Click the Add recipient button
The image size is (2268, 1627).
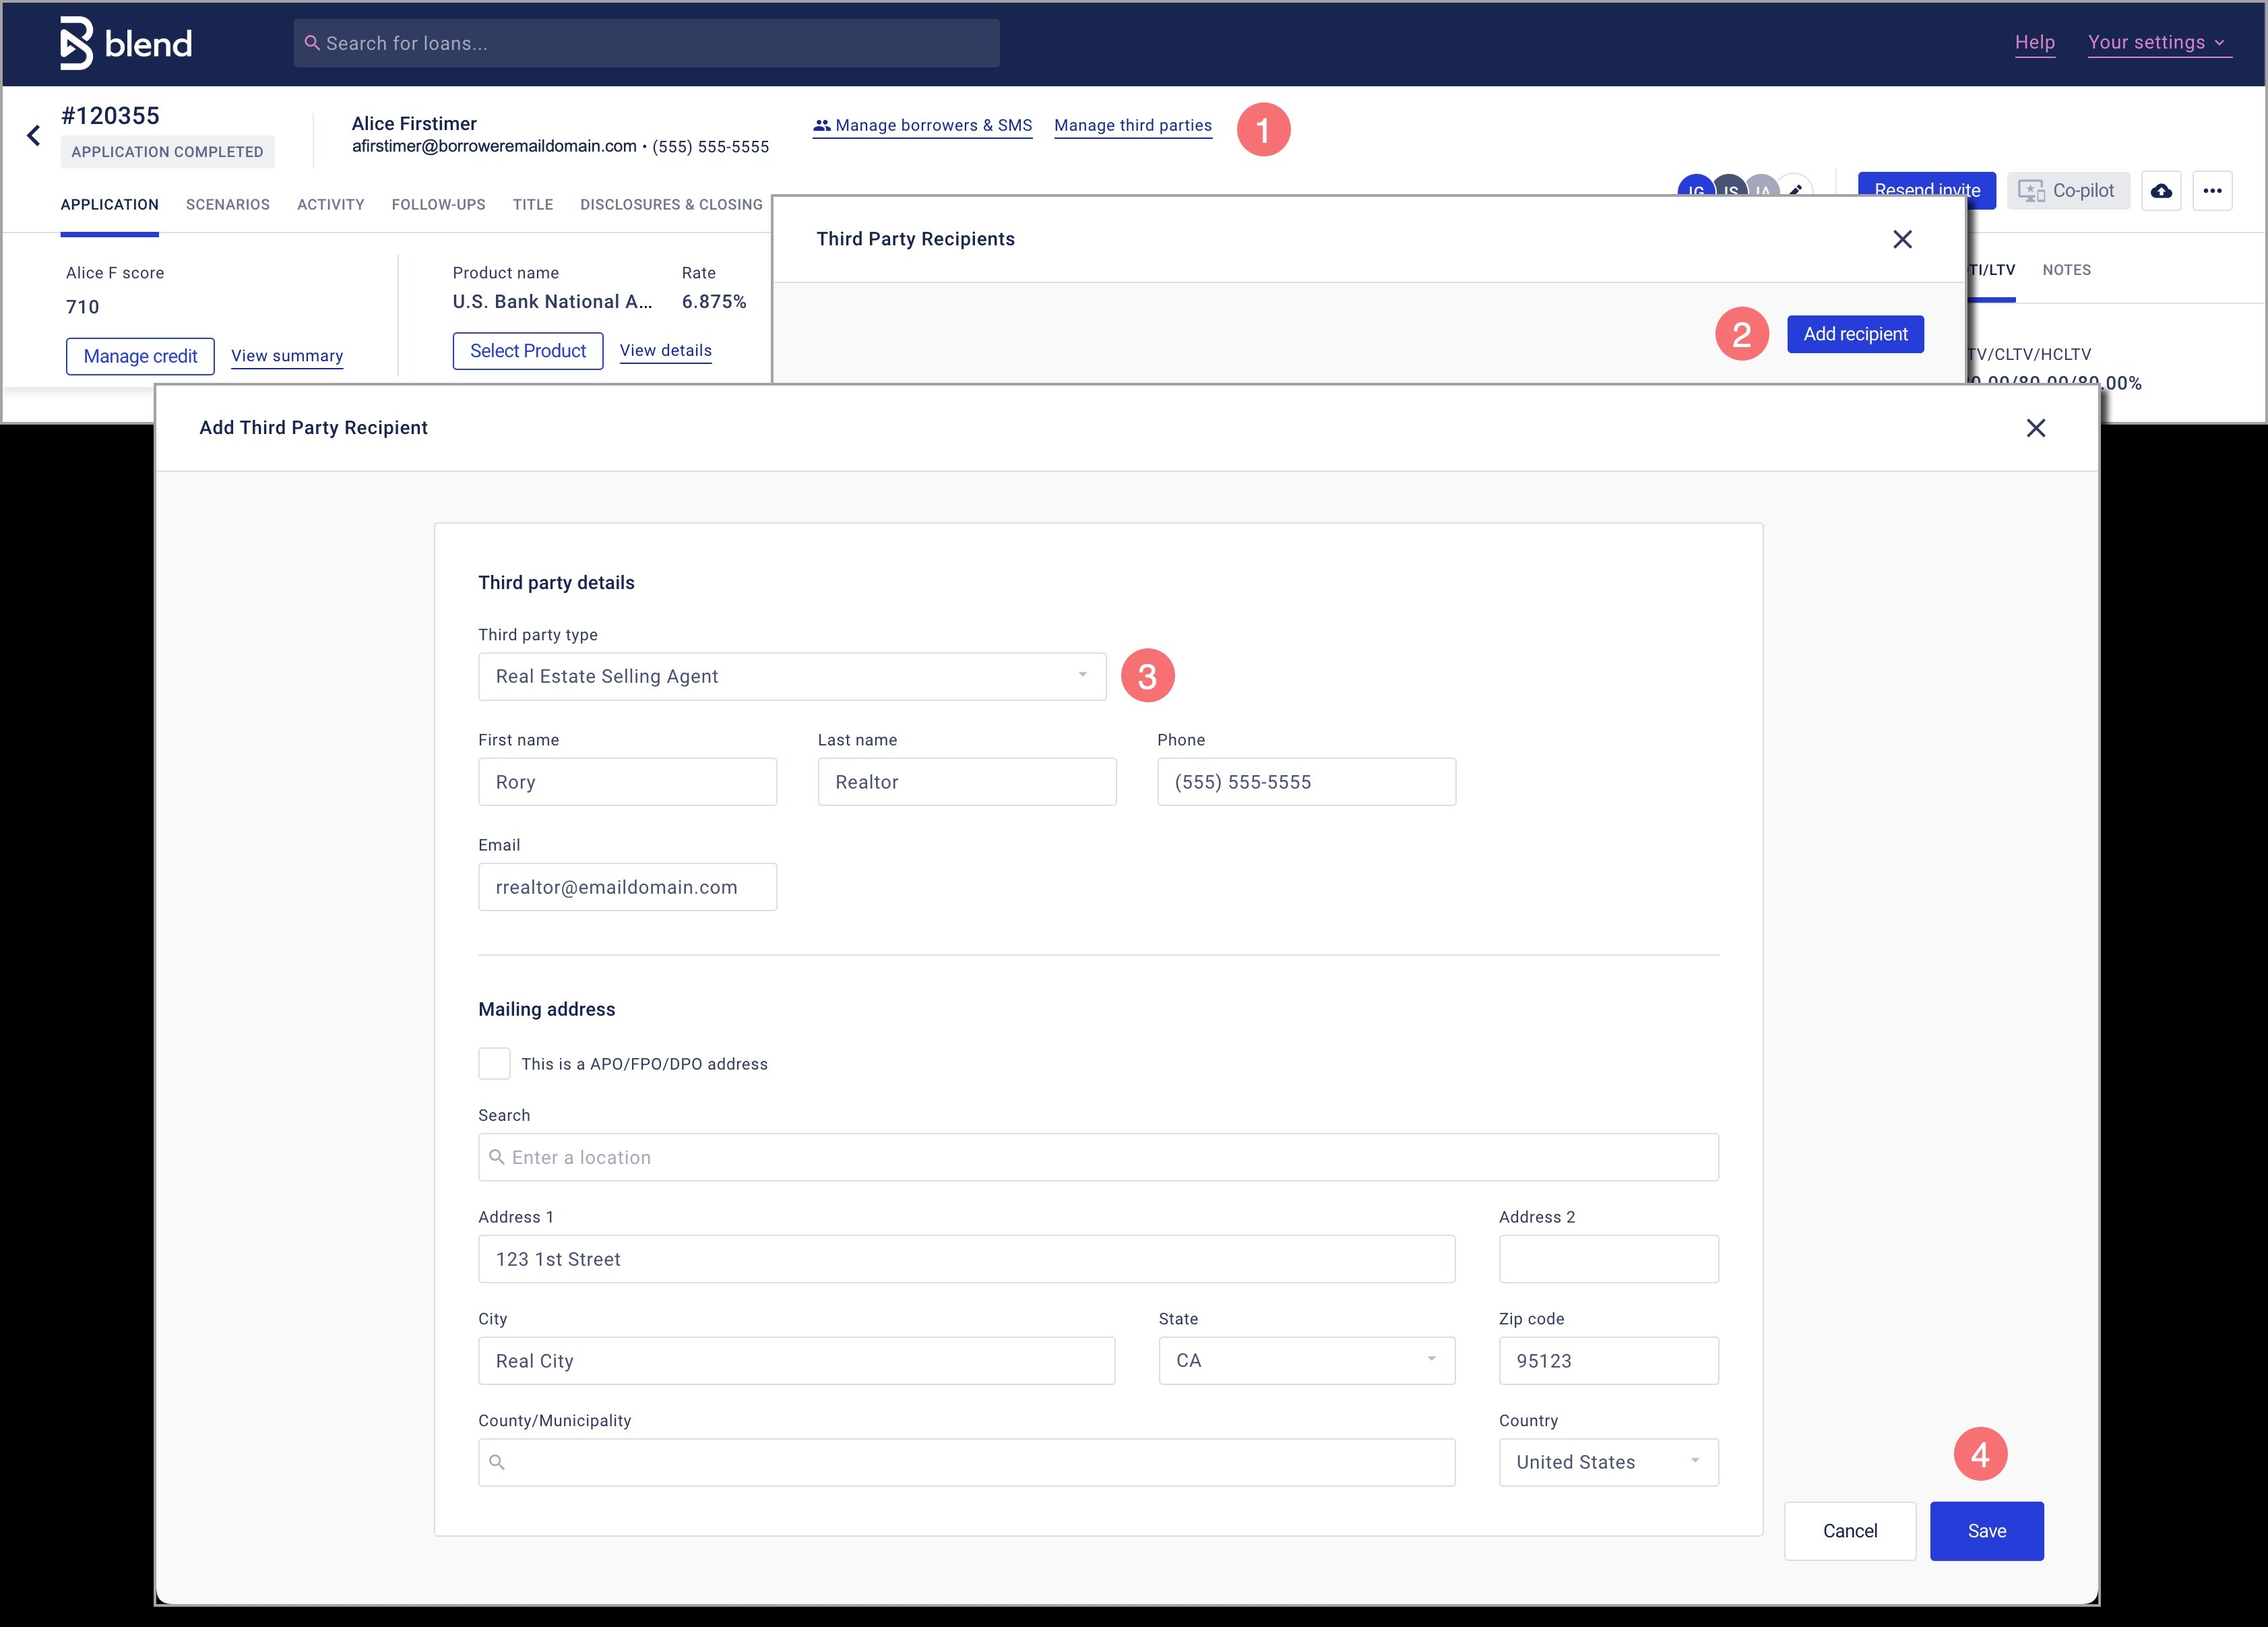tap(1855, 334)
